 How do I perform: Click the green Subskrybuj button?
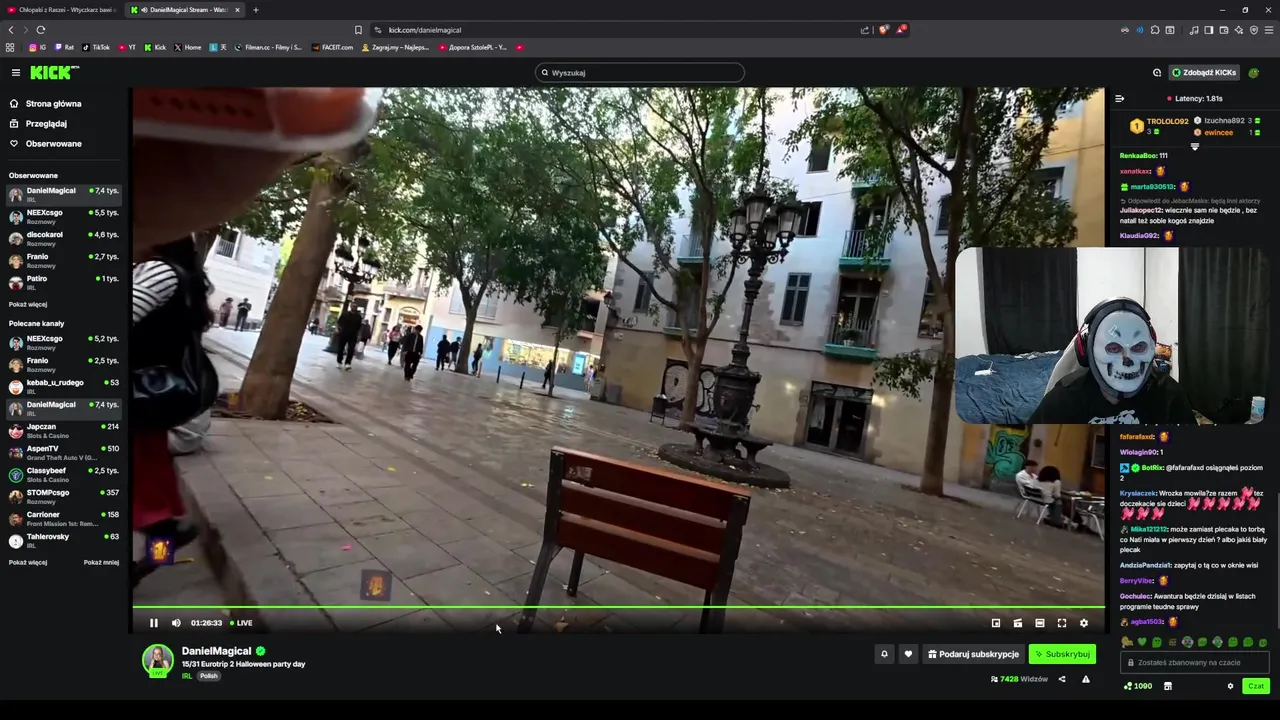[1062, 654]
